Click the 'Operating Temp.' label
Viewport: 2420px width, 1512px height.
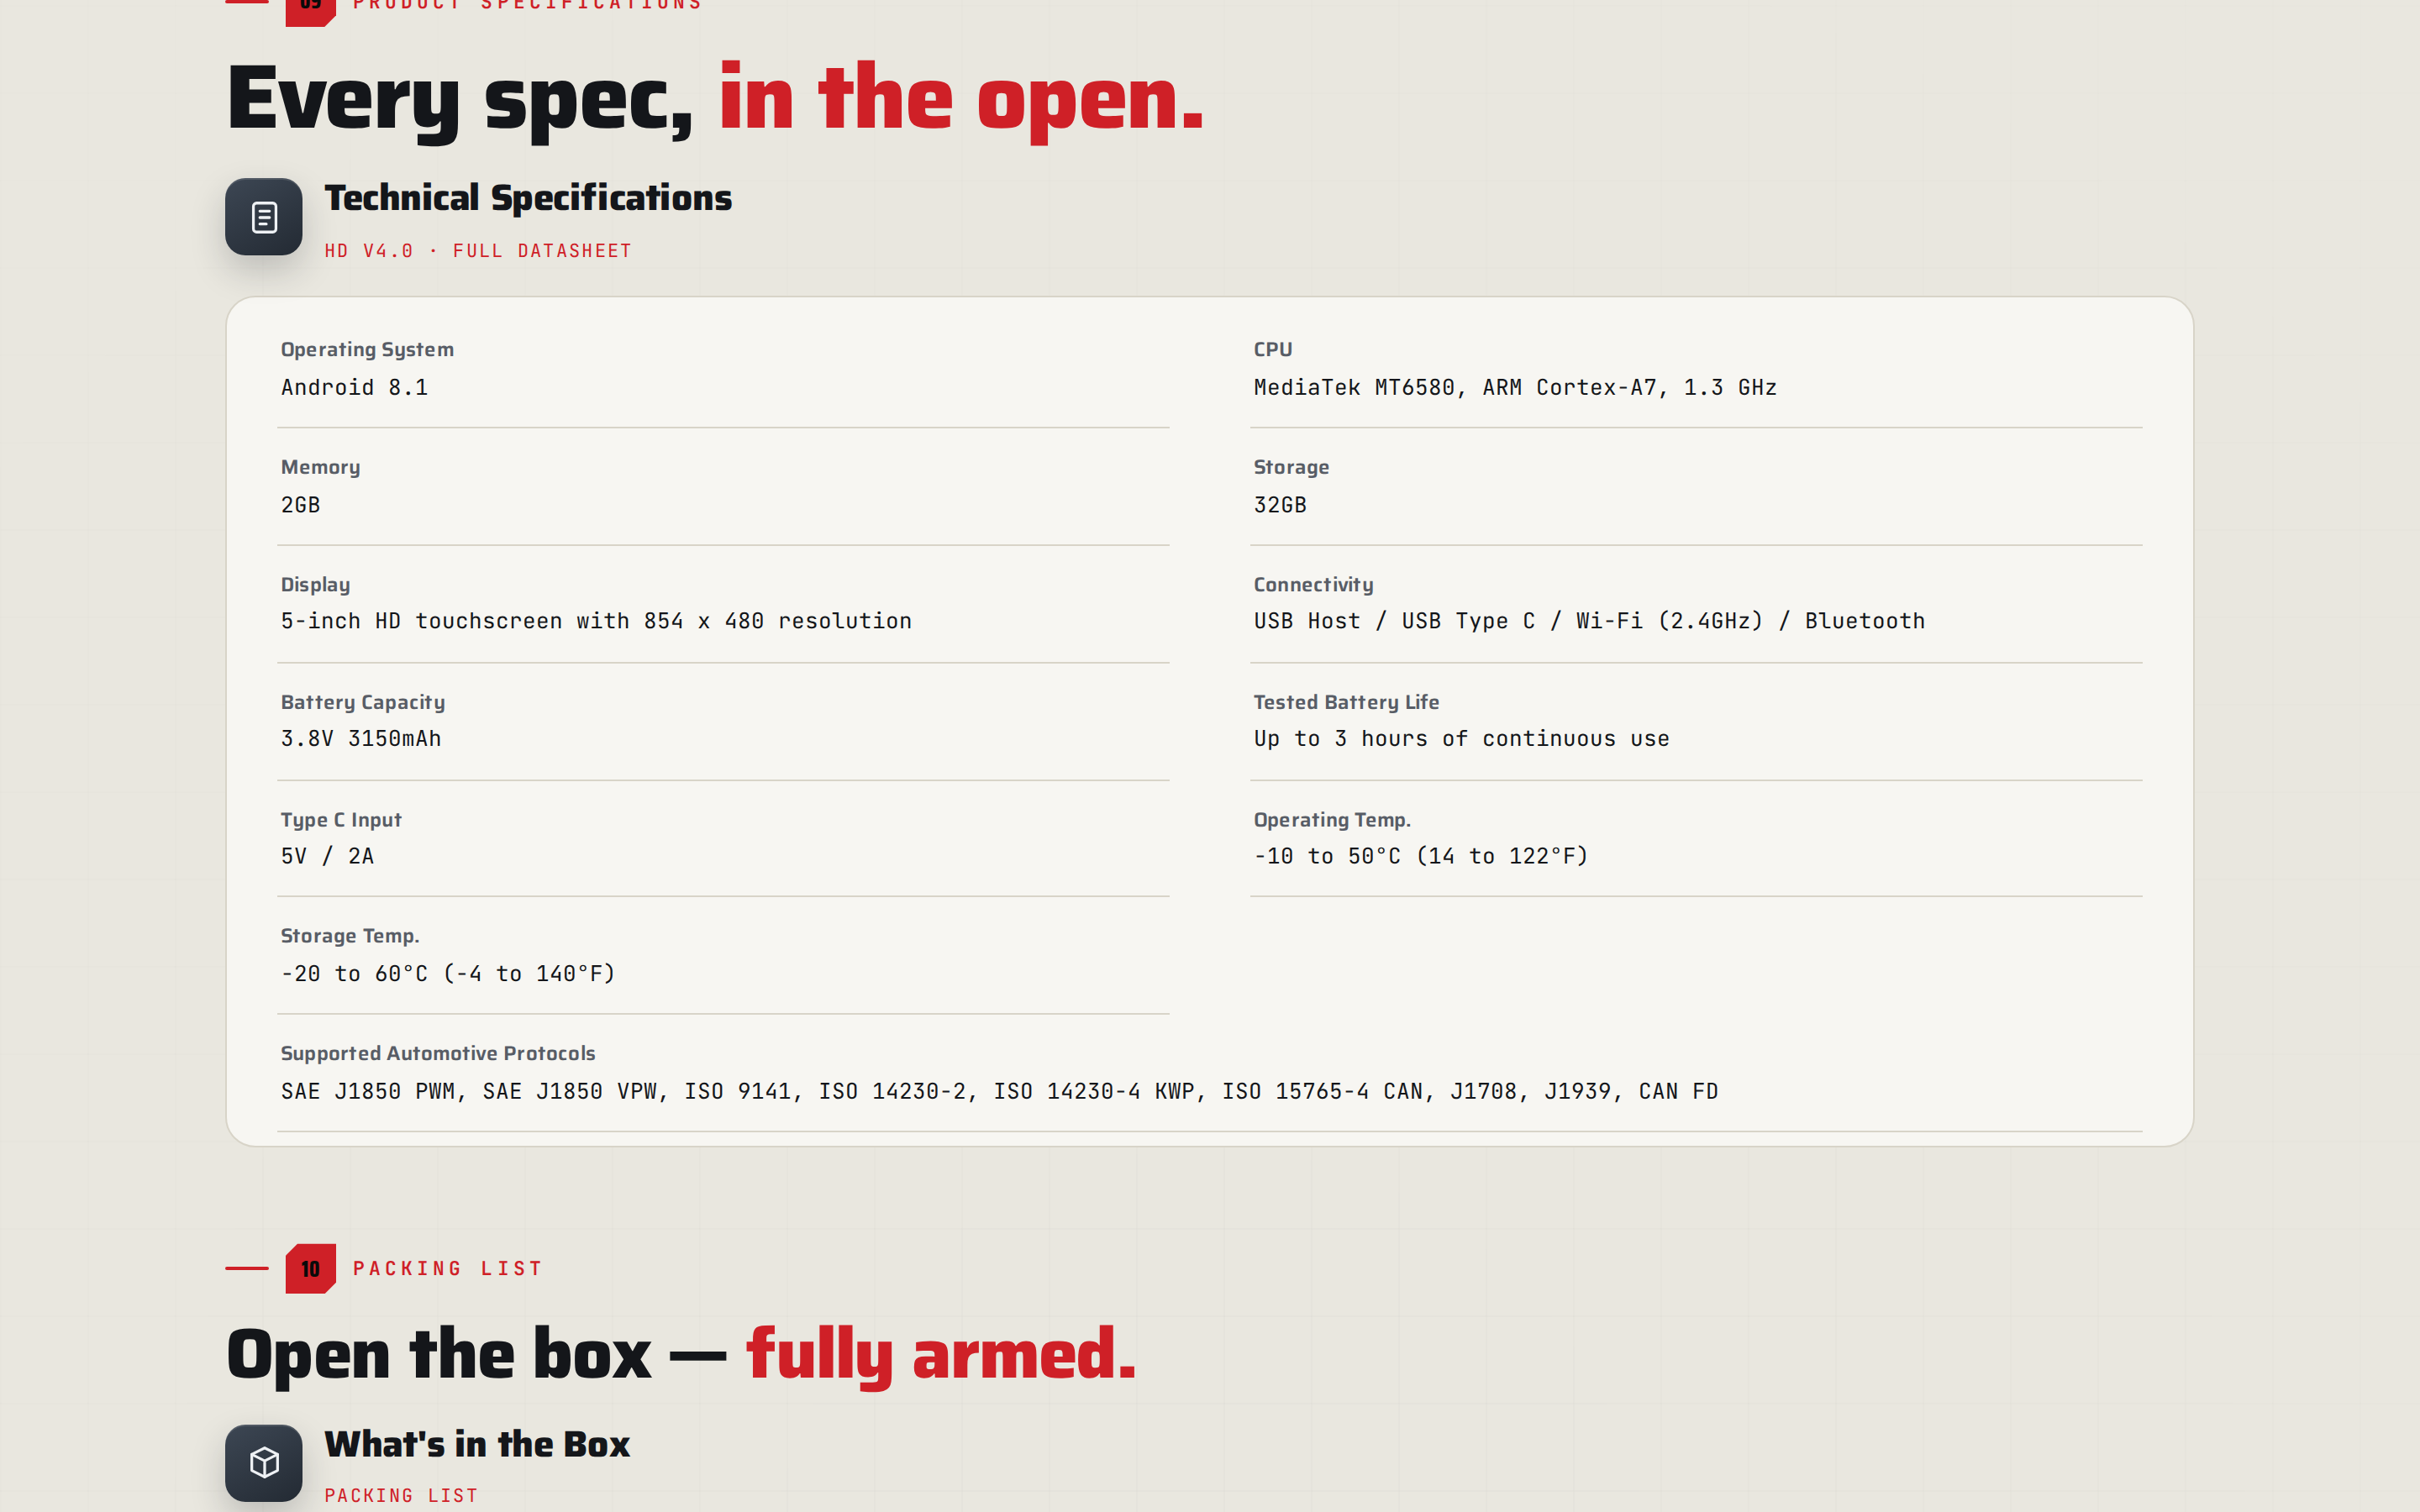click(1332, 820)
